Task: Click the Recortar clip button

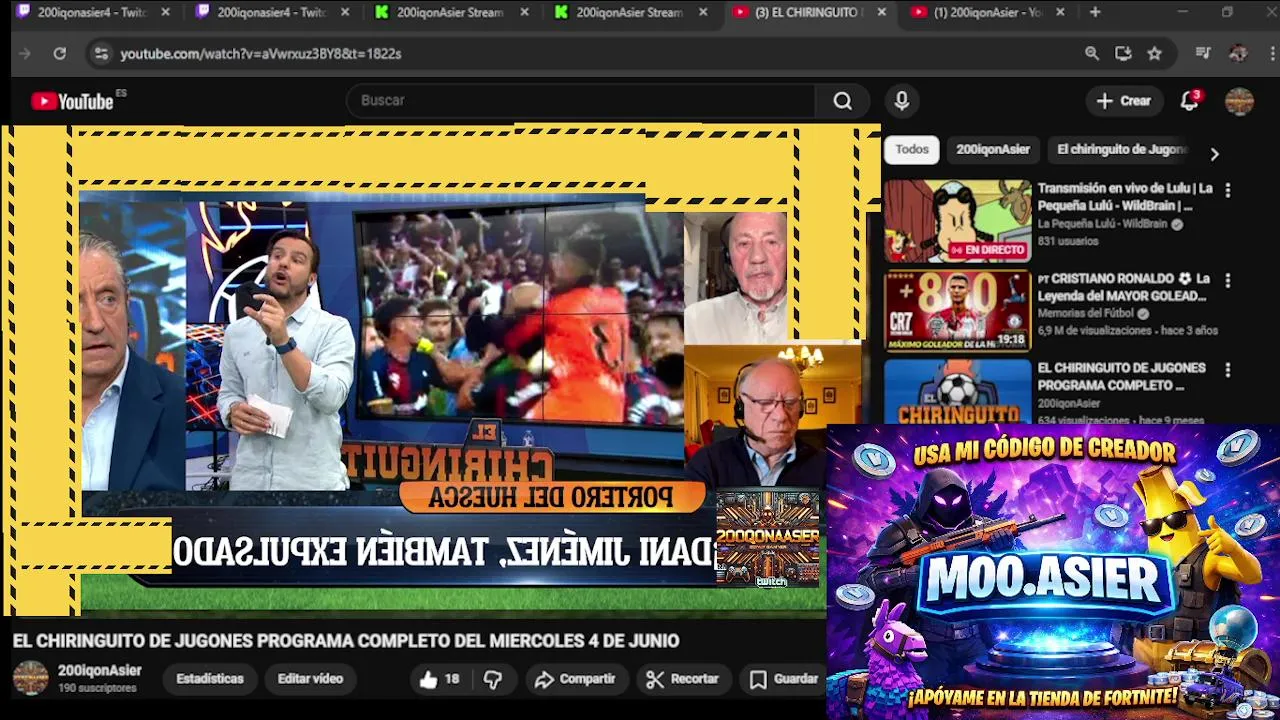Action: [x=682, y=679]
